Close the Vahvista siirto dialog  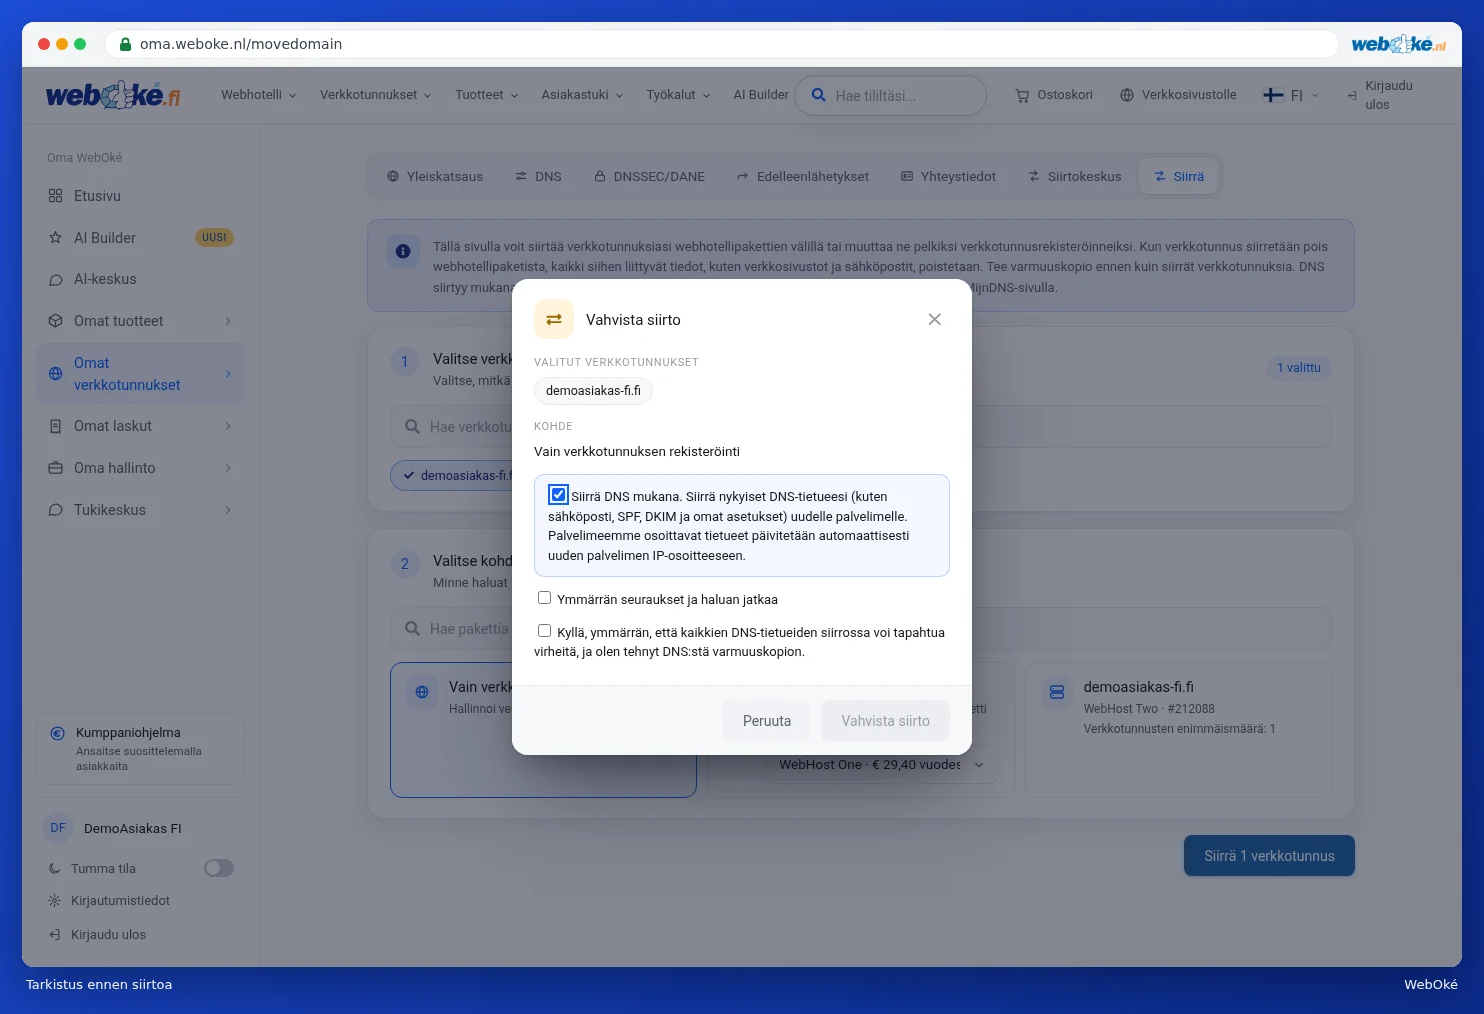click(x=934, y=320)
